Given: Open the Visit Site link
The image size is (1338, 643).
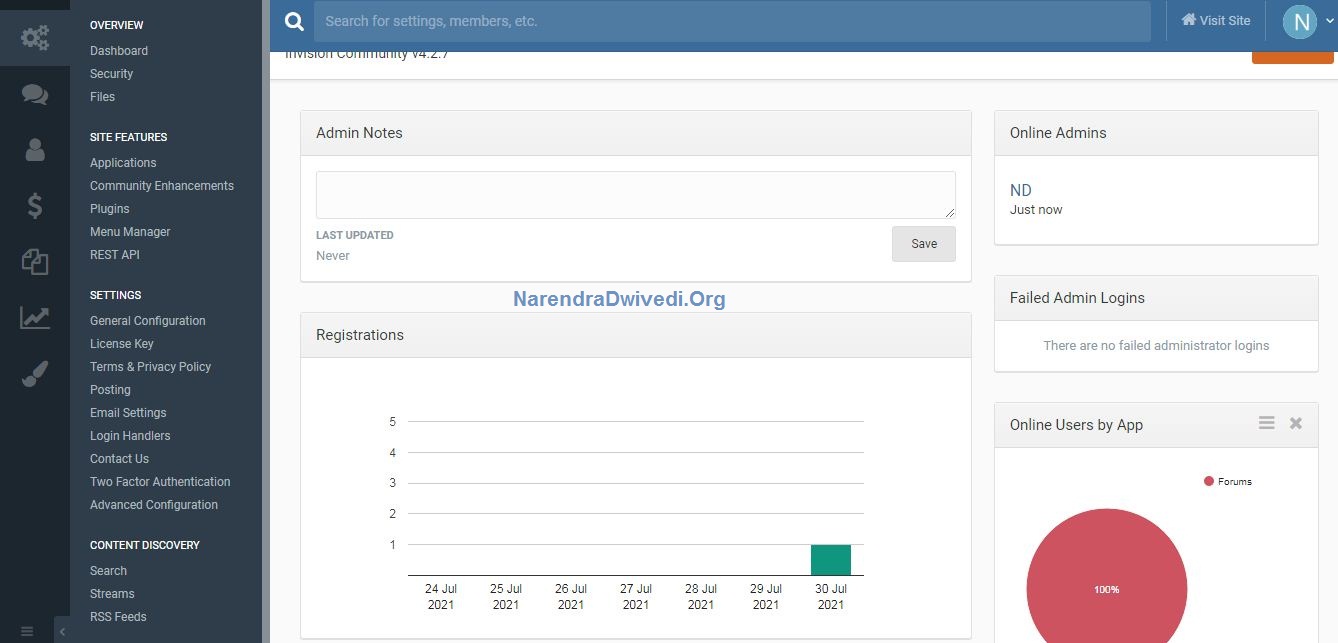Looking at the screenshot, I should click(x=1214, y=20).
